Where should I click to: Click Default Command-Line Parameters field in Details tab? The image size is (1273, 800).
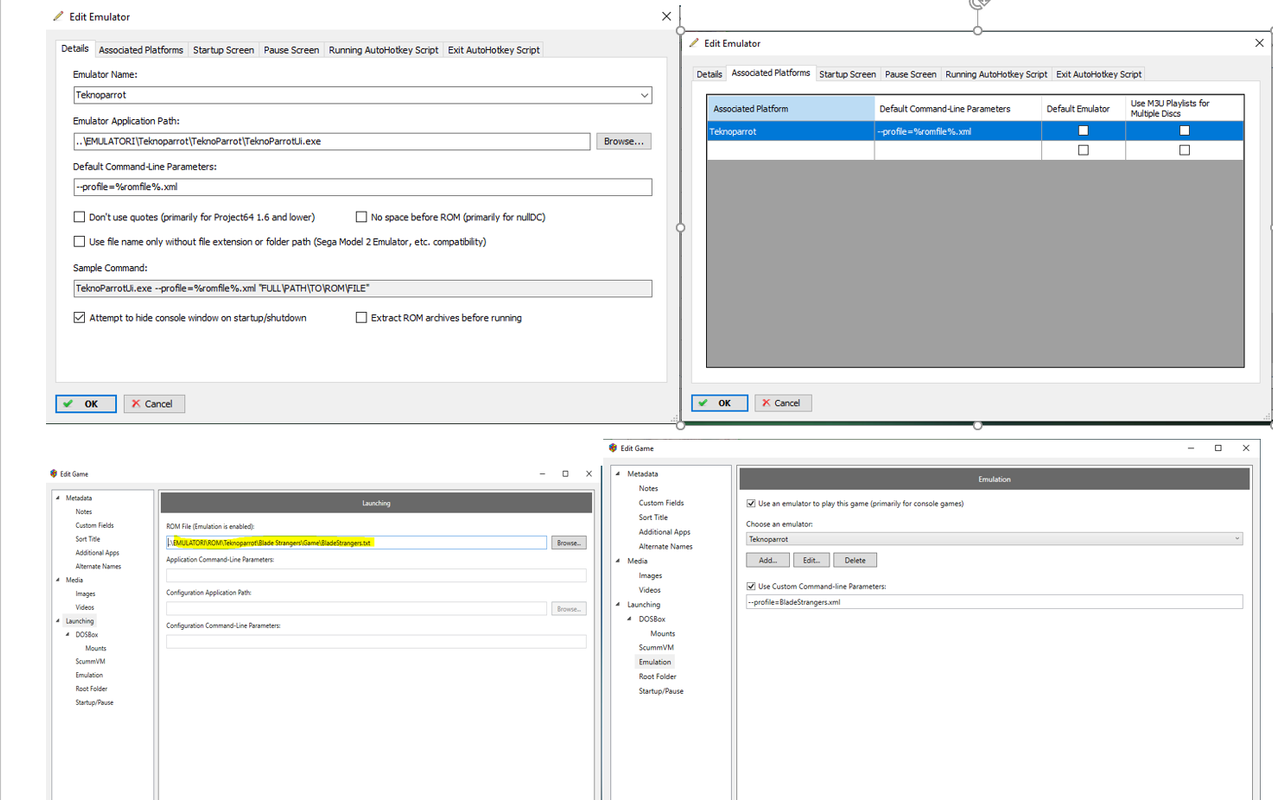tap(363, 187)
